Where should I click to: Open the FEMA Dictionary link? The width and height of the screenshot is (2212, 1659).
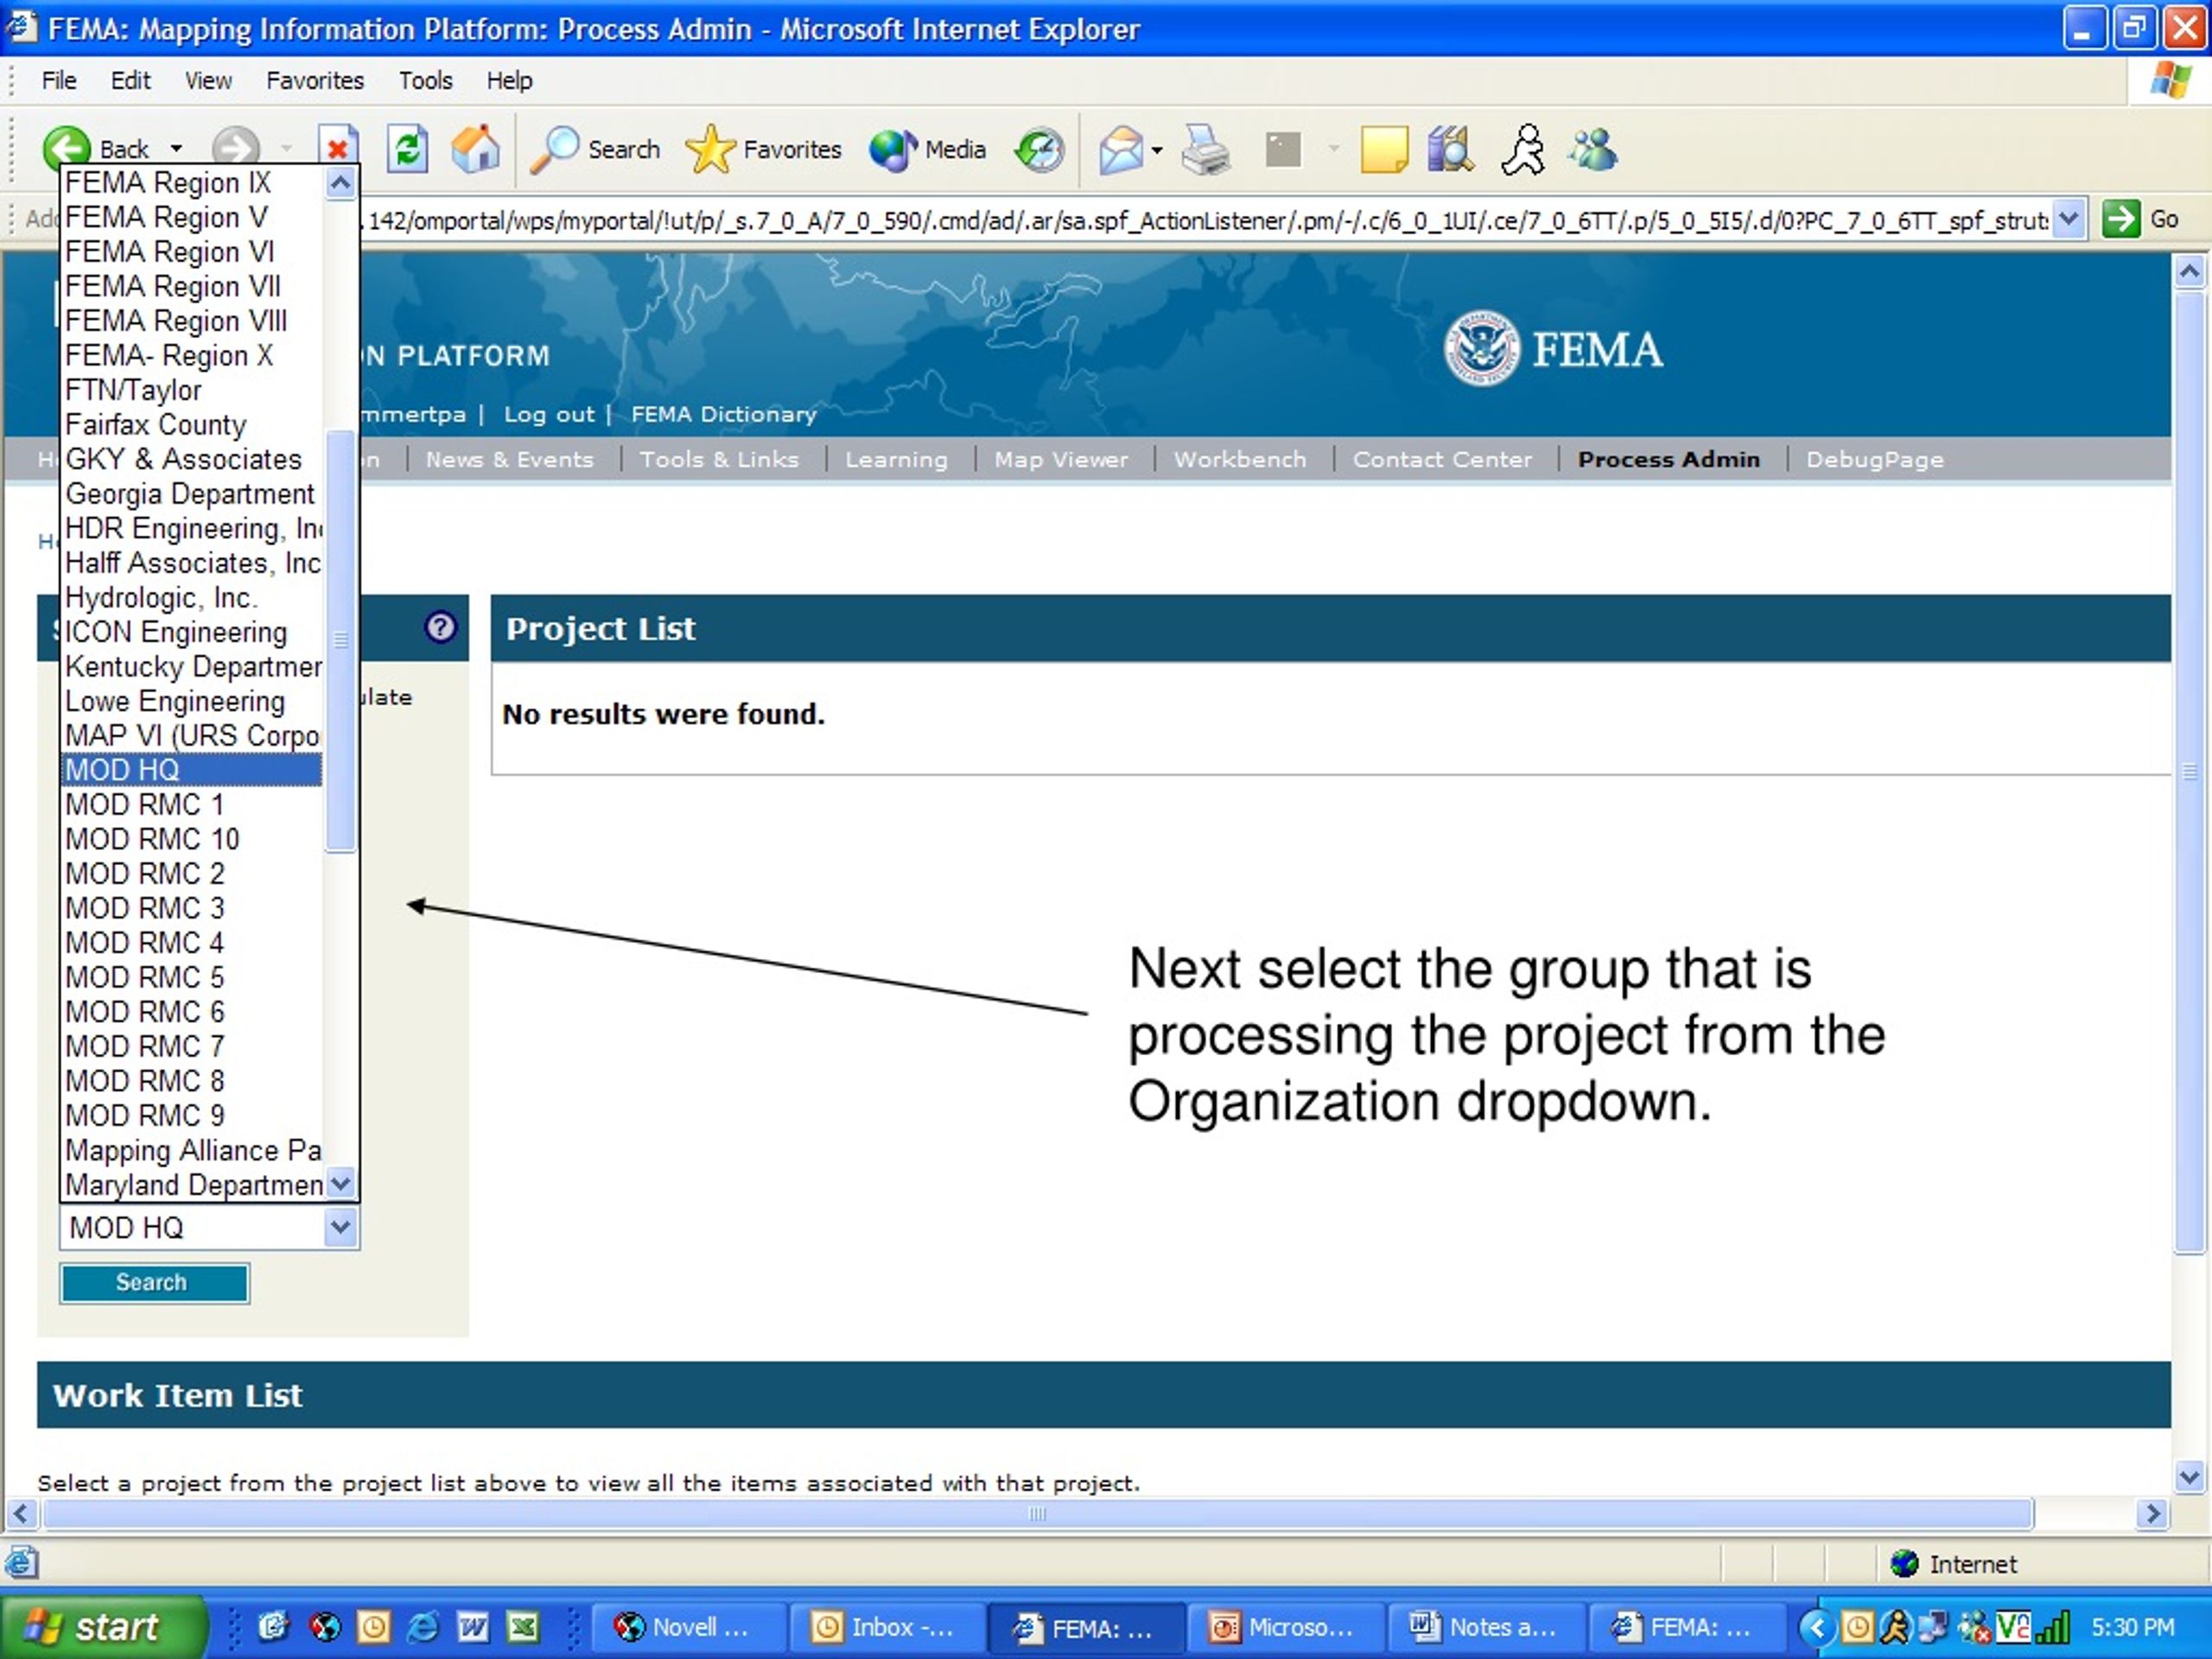click(724, 414)
